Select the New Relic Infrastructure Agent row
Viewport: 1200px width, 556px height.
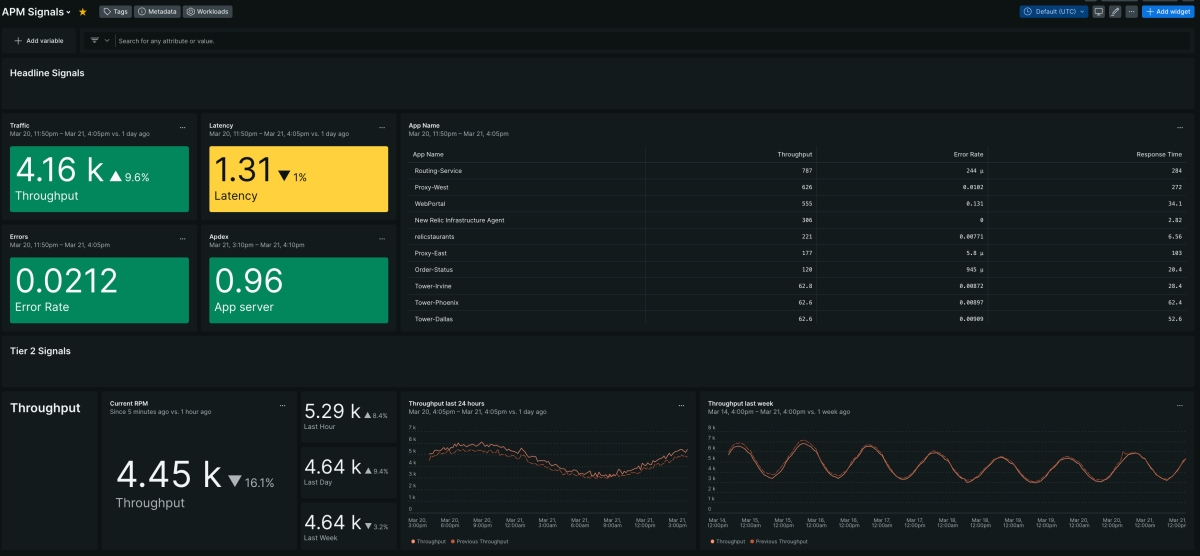(x=798, y=220)
